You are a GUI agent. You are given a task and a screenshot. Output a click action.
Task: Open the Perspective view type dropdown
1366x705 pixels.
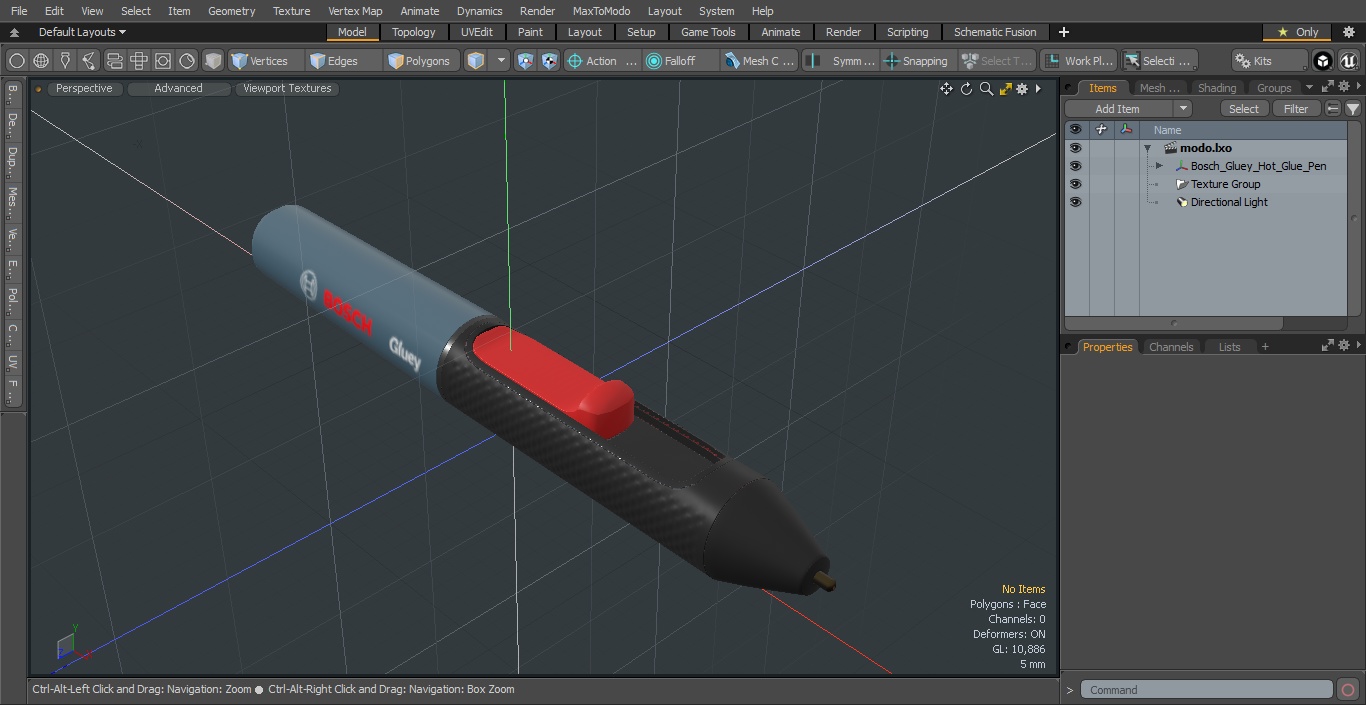[x=84, y=88]
